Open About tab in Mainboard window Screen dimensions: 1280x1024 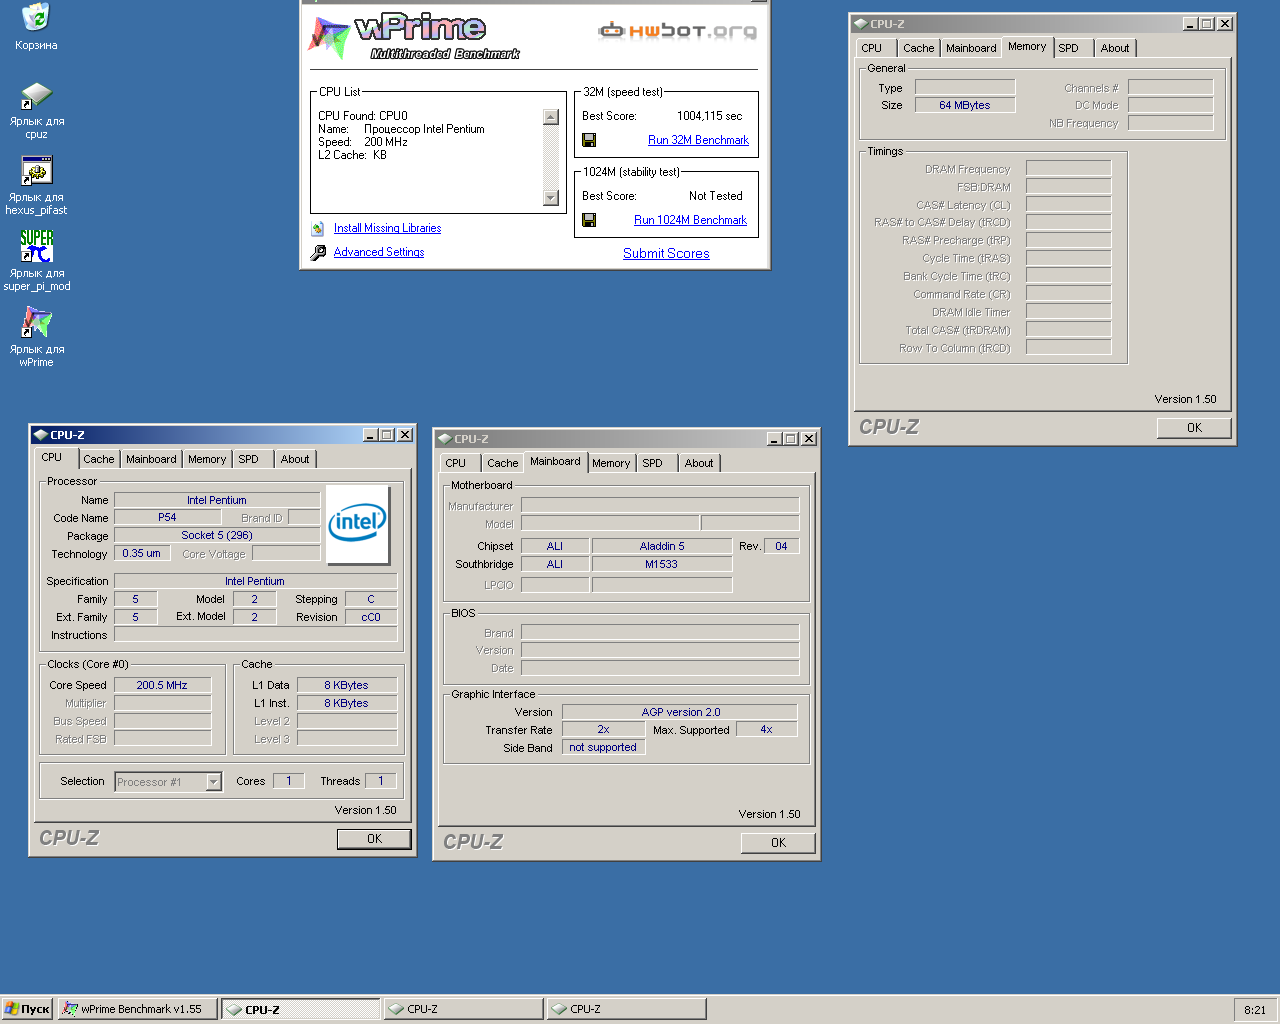click(699, 463)
